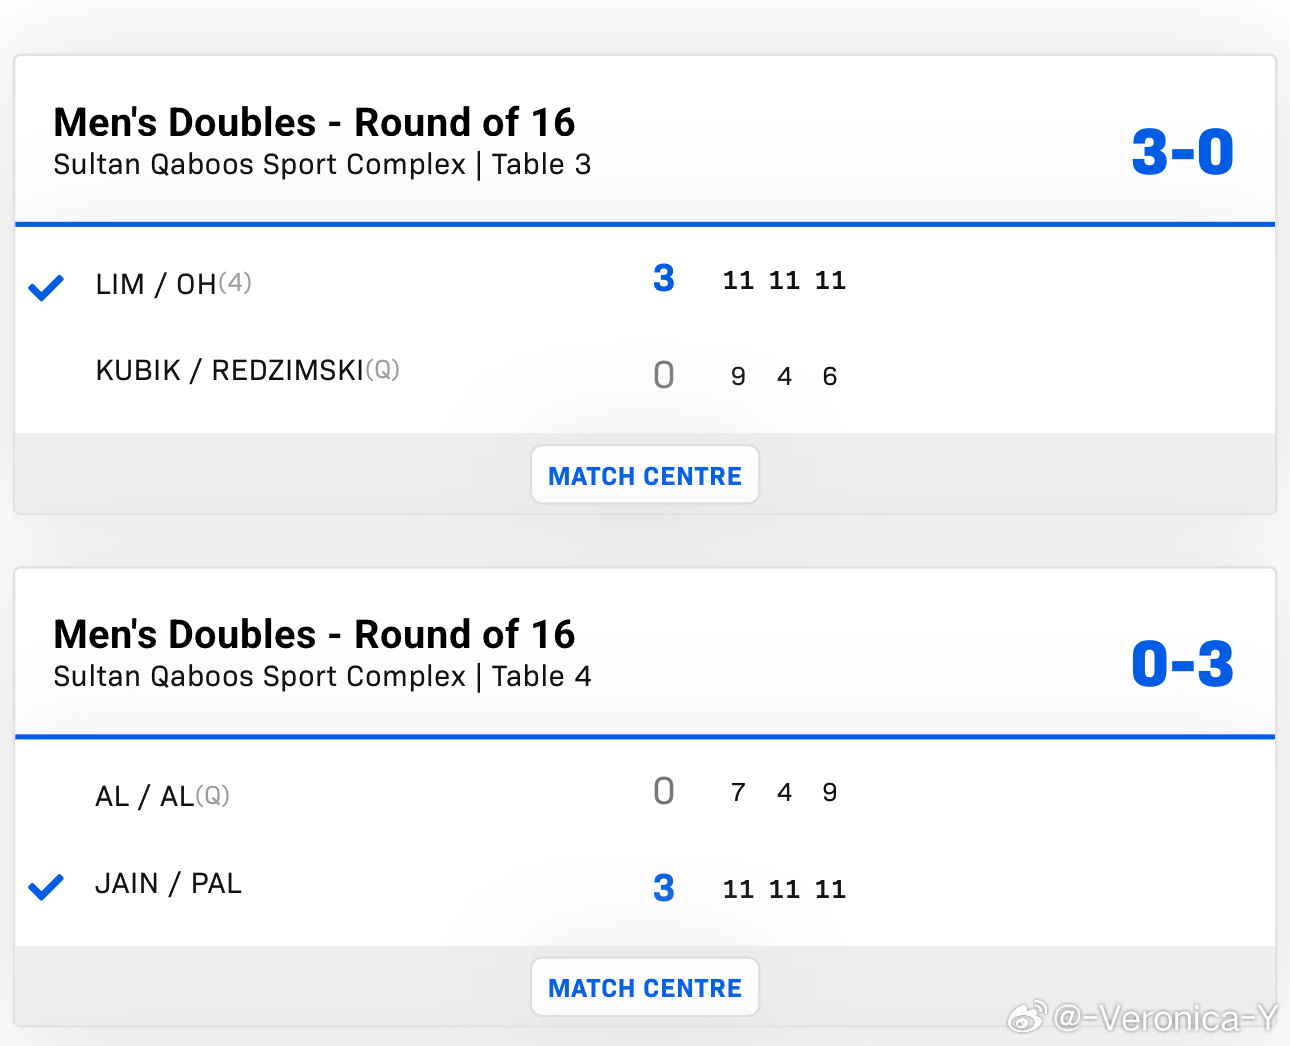Select the JAIN / PAL pair name

click(x=168, y=884)
